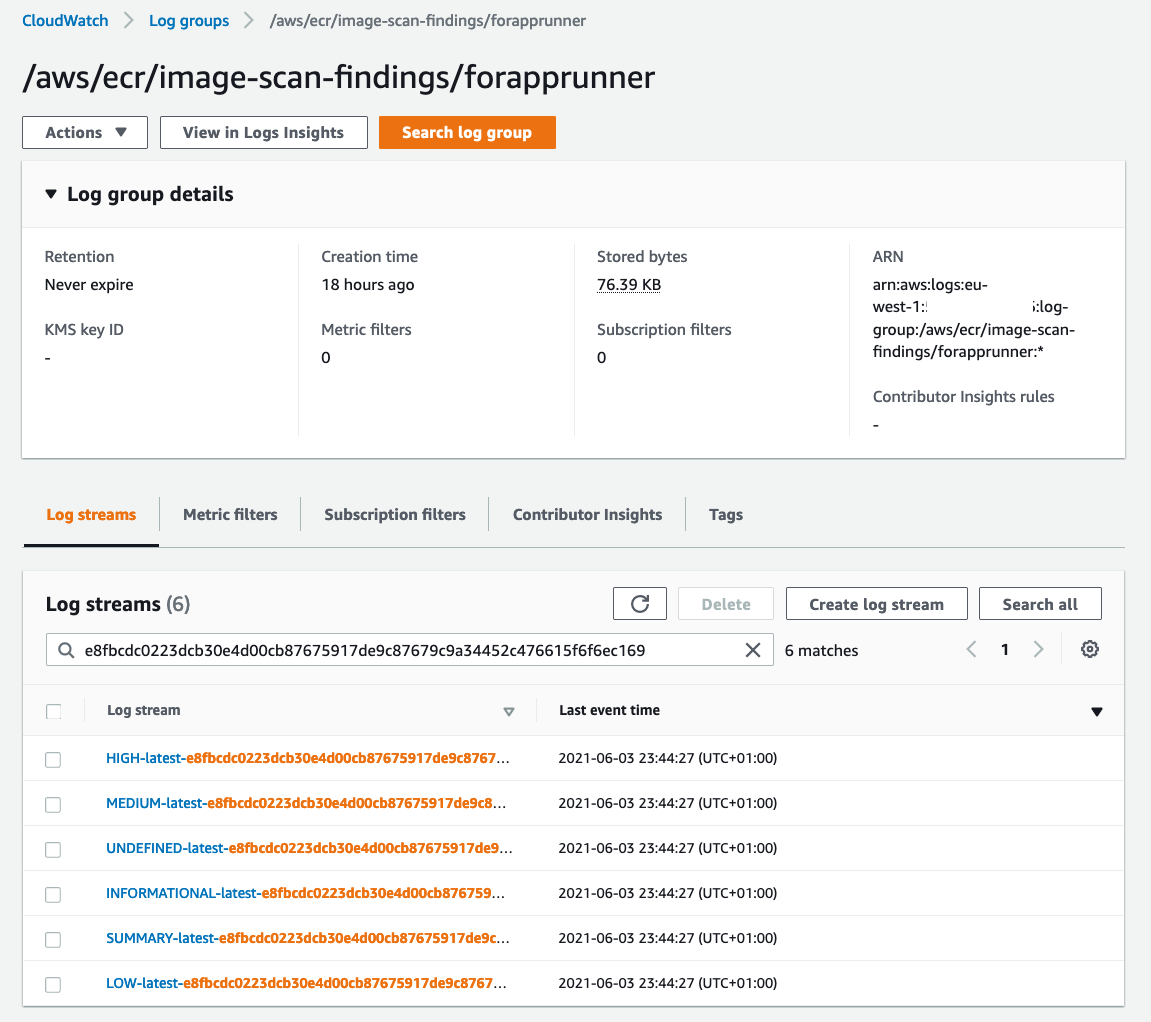Open the INFORMATIONAL-latest log stream link
This screenshot has height=1022, width=1151.
[305, 893]
